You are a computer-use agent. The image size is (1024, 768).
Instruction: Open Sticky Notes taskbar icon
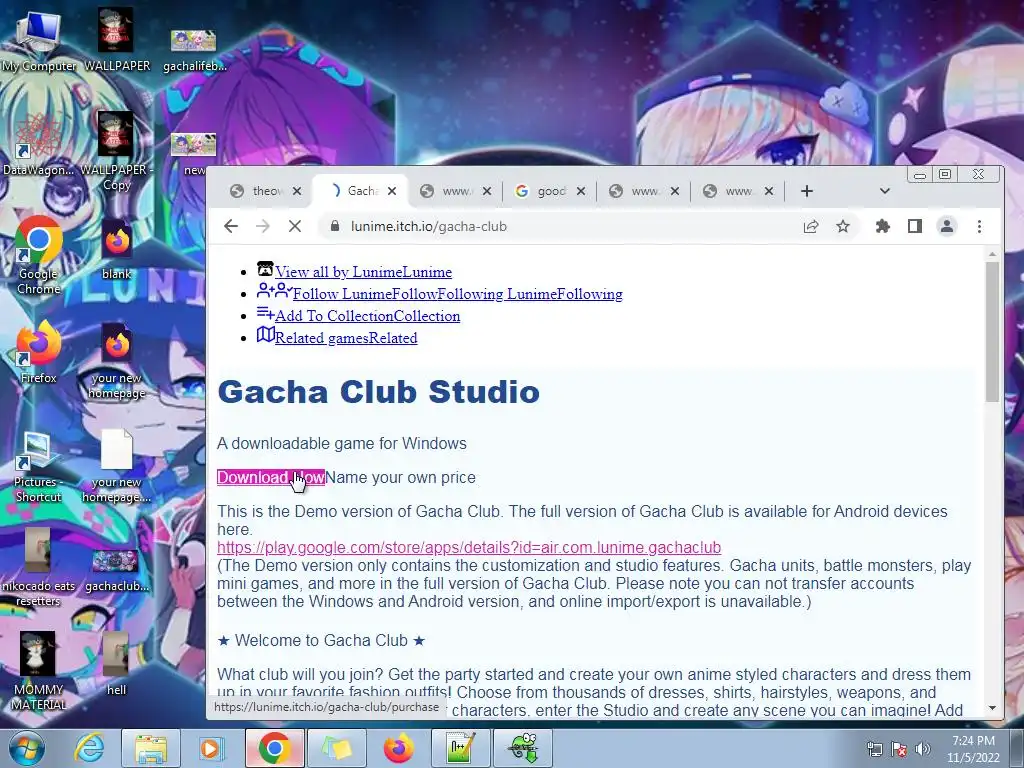pyautogui.click(x=336, y=748)
